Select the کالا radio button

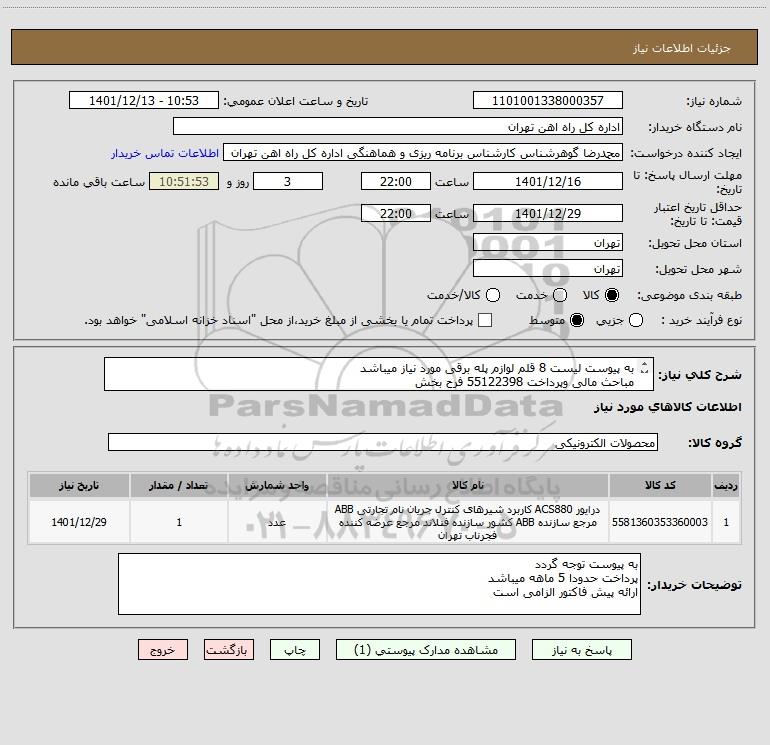pyautogui.click(x=612, y=295)
